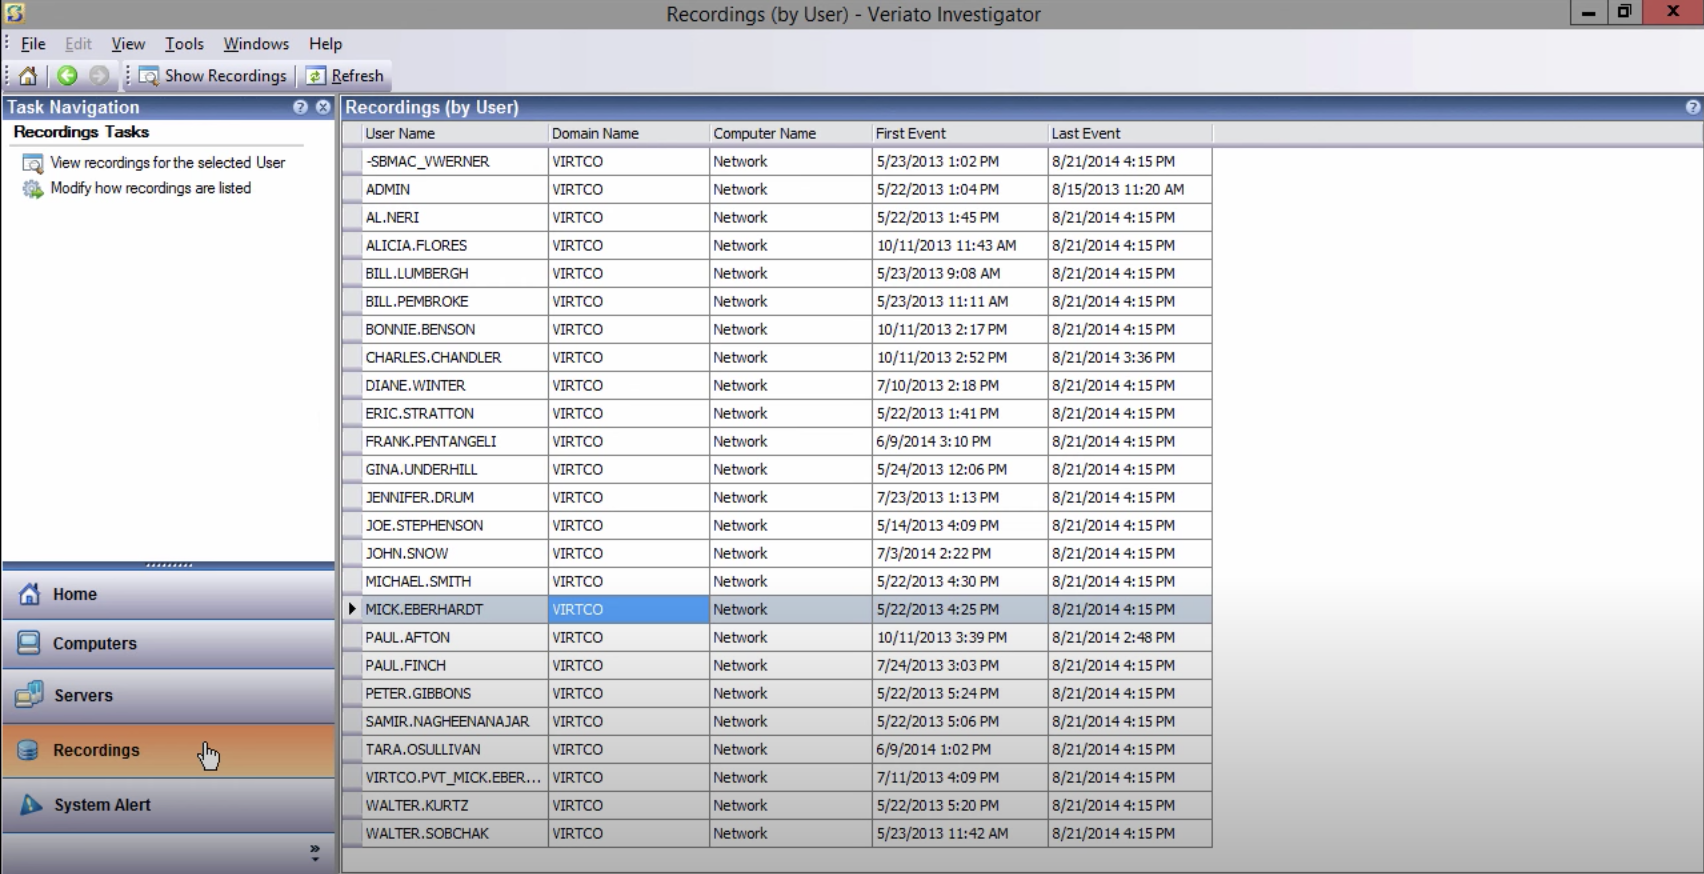The image size is (1704, 874).
Task: Sort by Computer Name column header
Action: tap(790, 134)
